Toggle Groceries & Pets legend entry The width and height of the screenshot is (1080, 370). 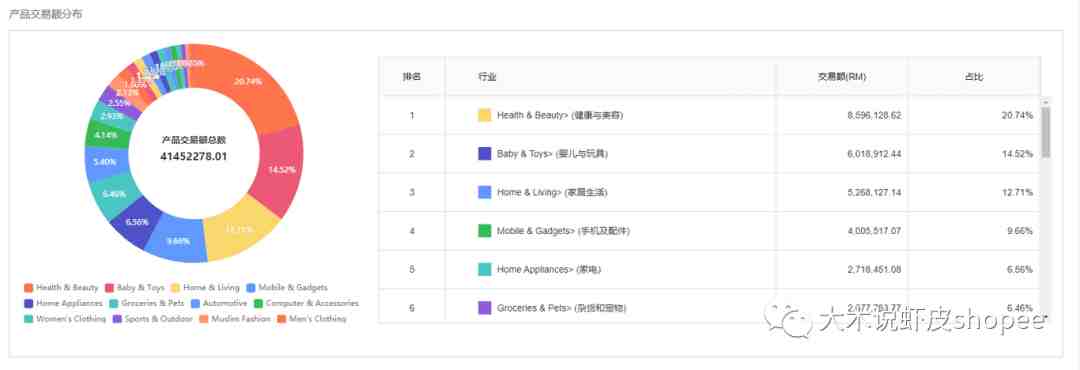tap(147, 303)
